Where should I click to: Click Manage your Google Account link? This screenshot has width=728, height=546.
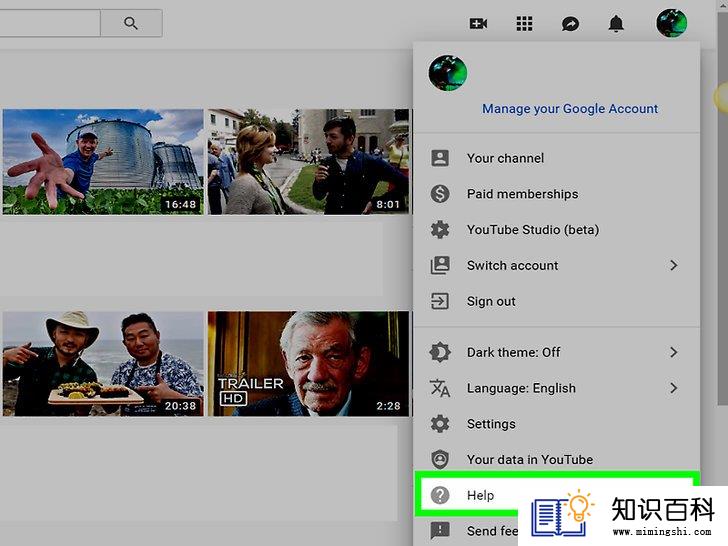point(570,109)
